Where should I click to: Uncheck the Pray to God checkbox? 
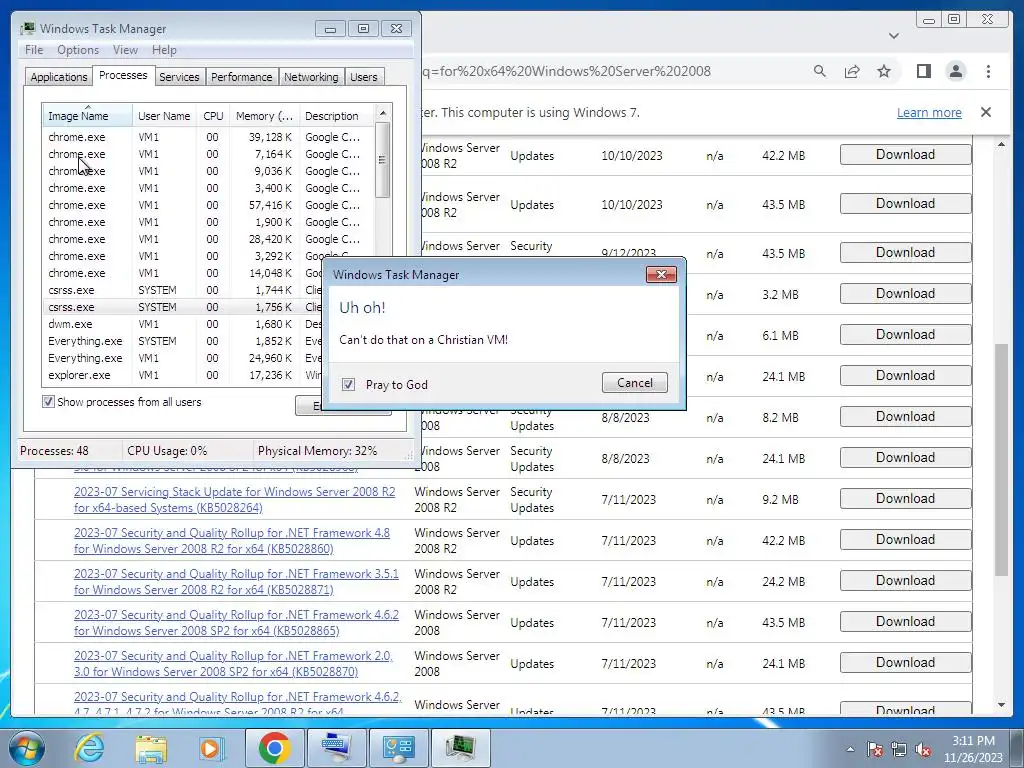[x=348, y=384]
